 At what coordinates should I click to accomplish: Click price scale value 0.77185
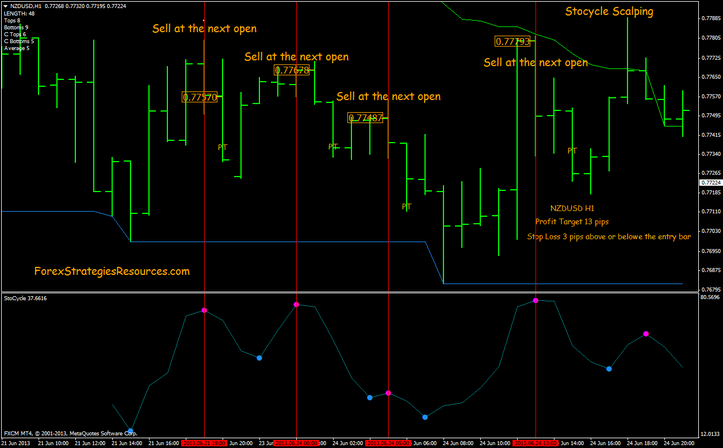[x=711, y=192]
